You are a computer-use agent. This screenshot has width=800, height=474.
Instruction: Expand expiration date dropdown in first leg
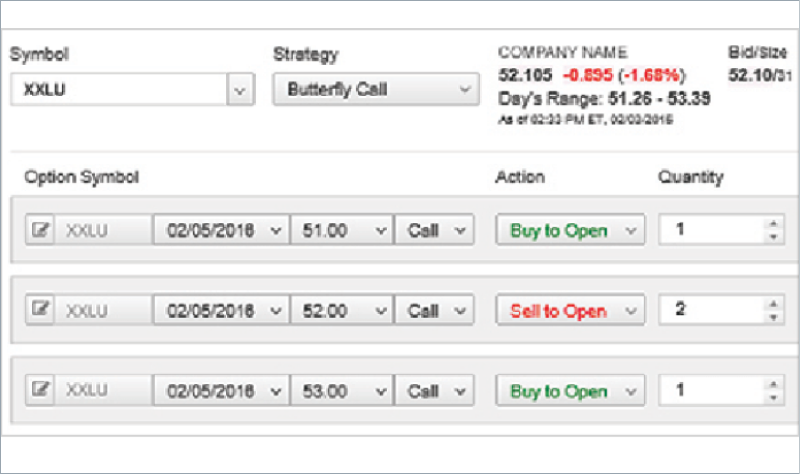pyautogui.click(x=221, y=231)
